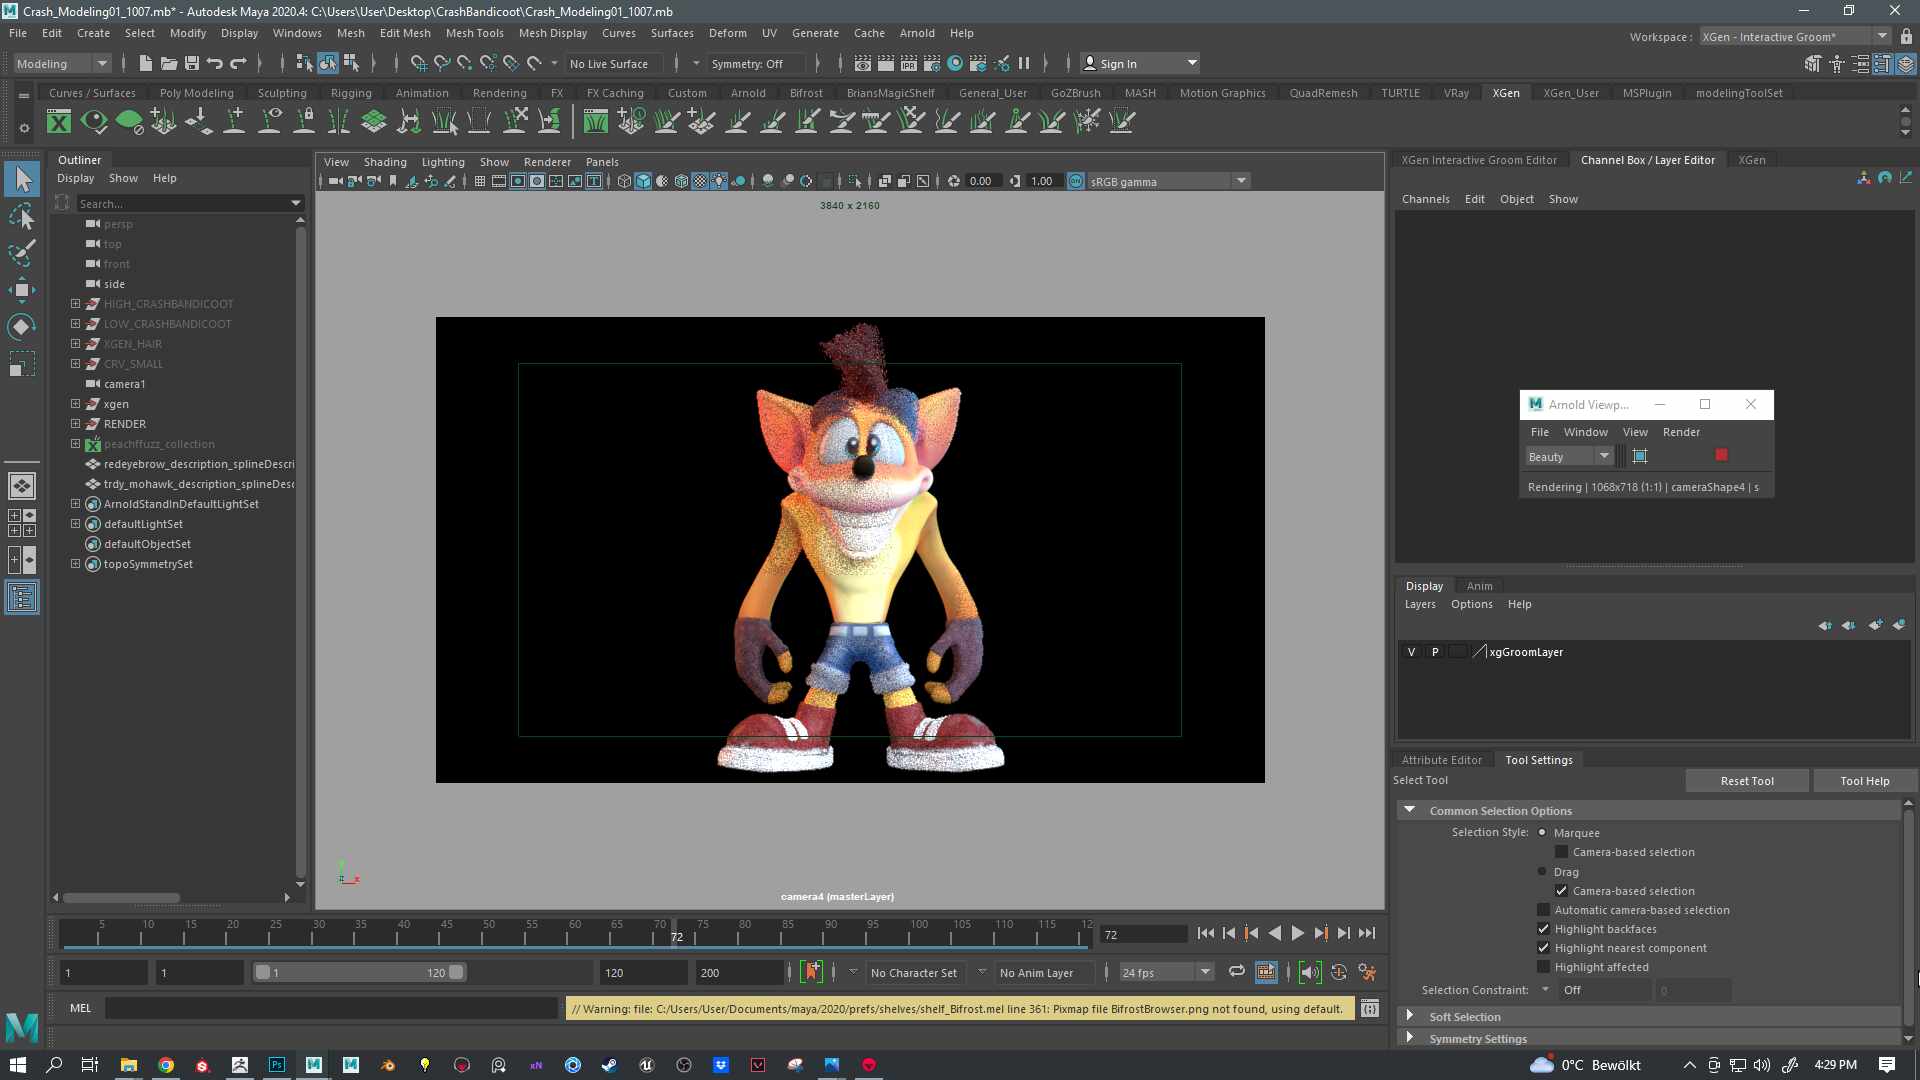The image size is (1920, 1080).
Task: Click the XGen preview eye shelf icon
Action: pos(94,122)
